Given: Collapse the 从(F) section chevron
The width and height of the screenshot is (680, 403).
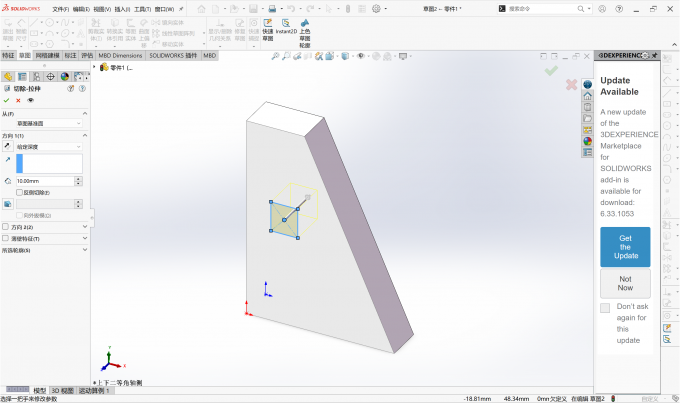Looking at the screenshot, I should point(85,114).
